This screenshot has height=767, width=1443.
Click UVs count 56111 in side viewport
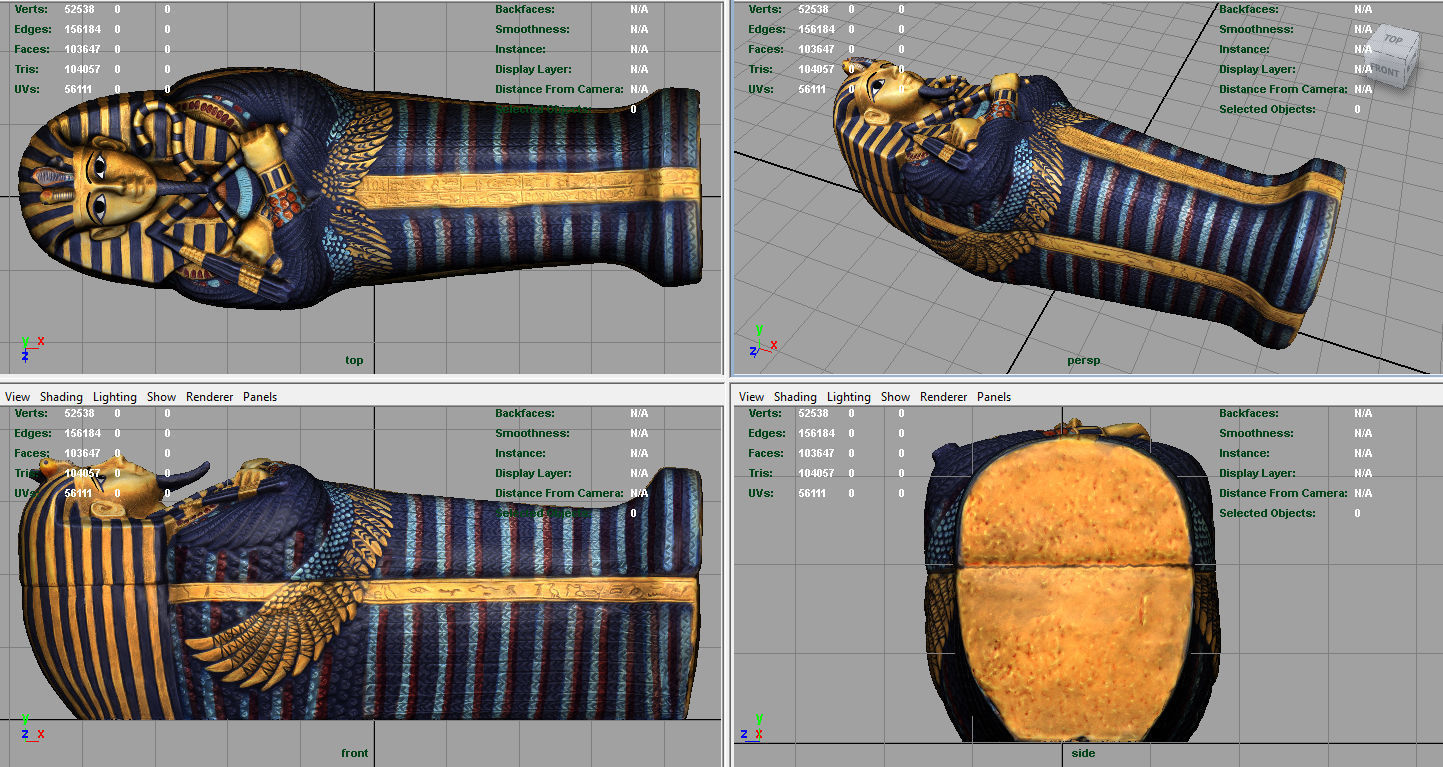point(813,493)
